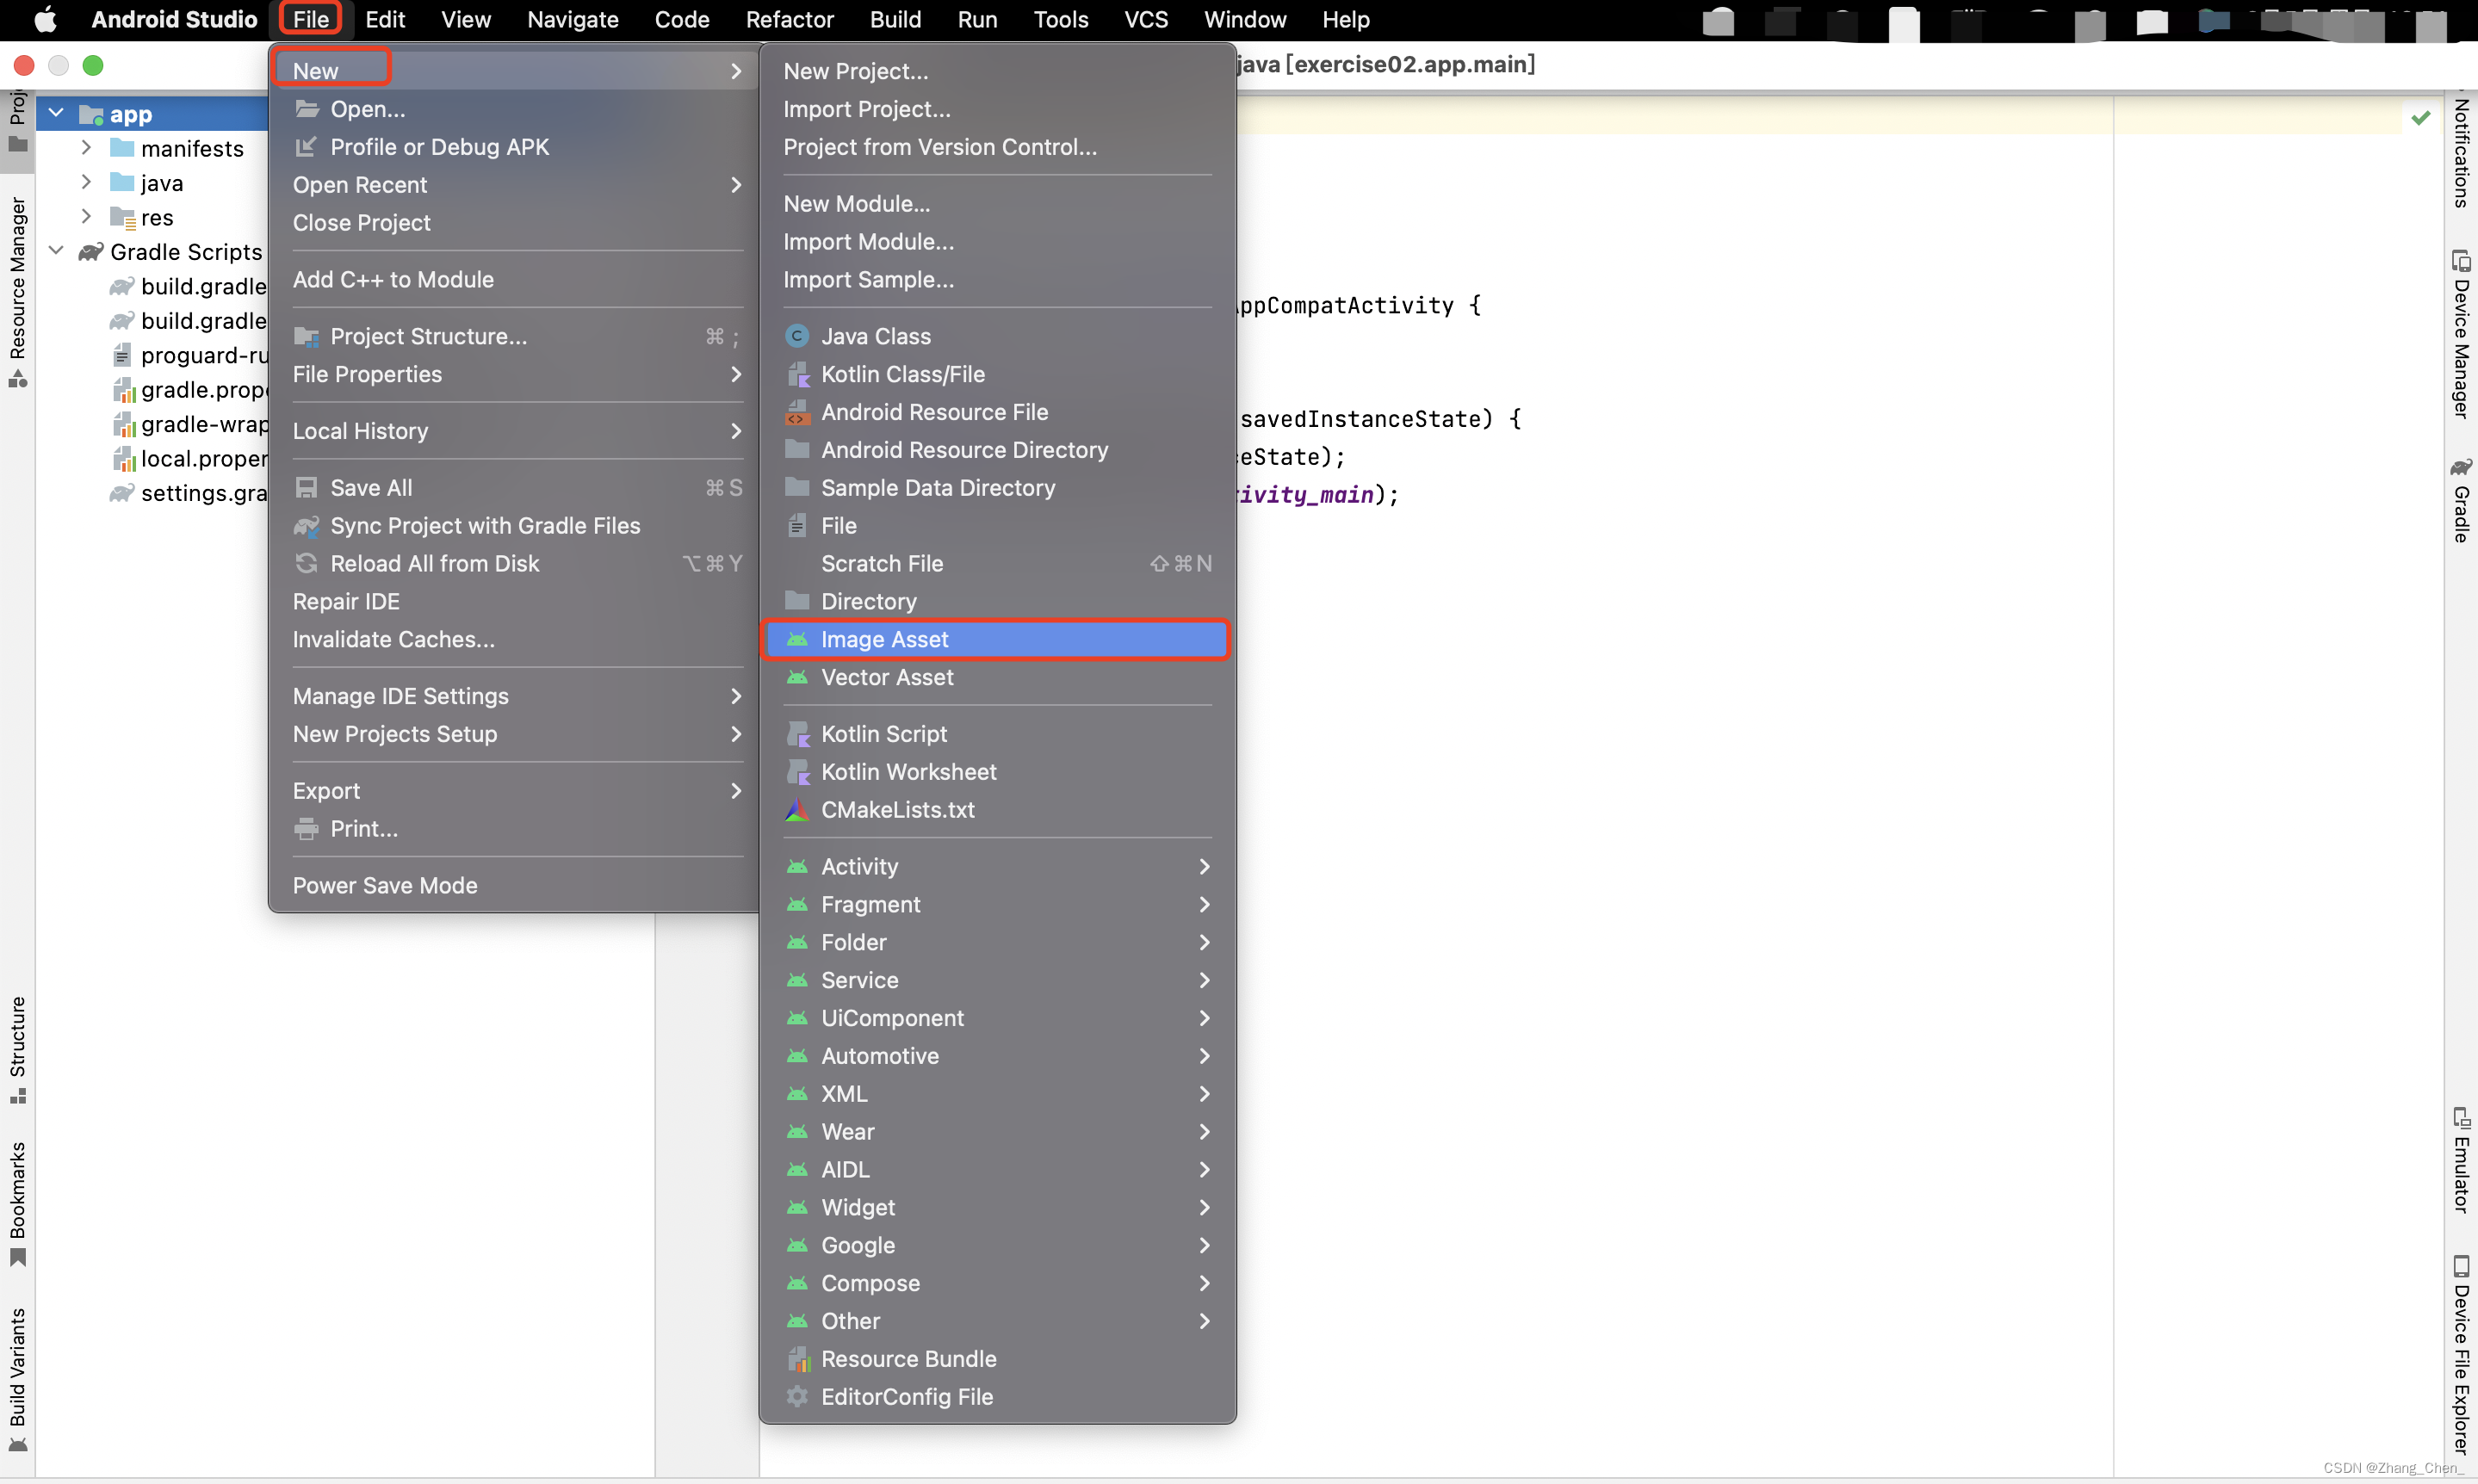The height and width of the screenshot is (1484, 2478).
Task: Click the Kotlin Script icon
Action: pyautogui.click(x=797, y=734)
